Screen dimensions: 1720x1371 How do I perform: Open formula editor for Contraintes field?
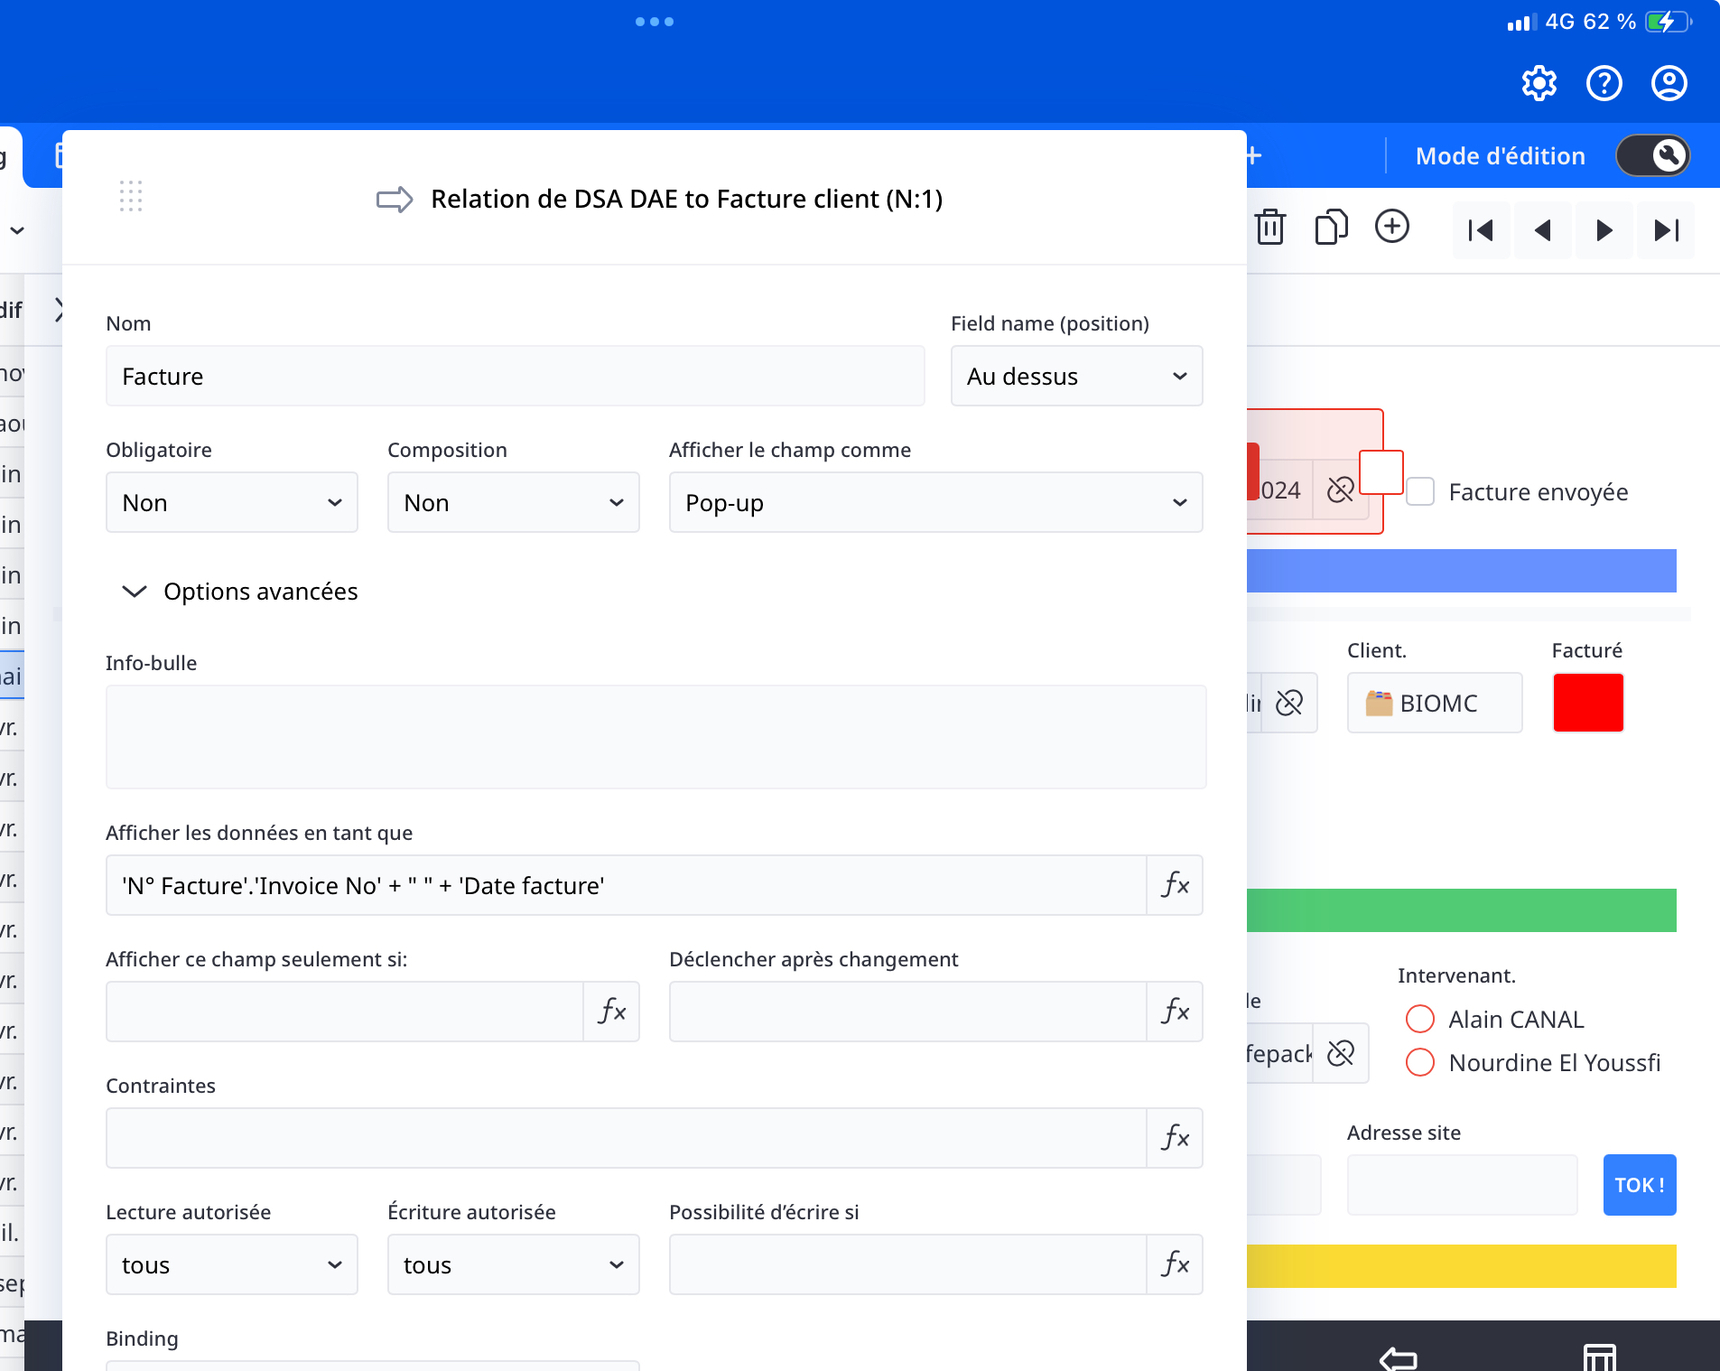point(1175,1138)
